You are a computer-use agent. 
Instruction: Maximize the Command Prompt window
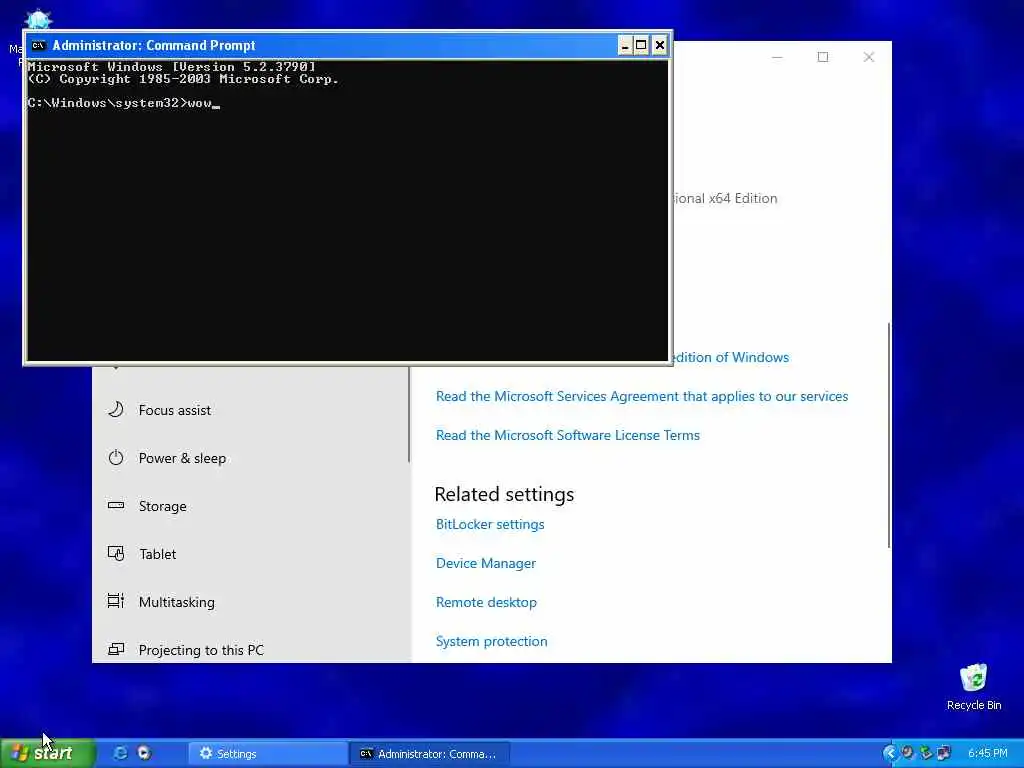click(x=641, y=45)
